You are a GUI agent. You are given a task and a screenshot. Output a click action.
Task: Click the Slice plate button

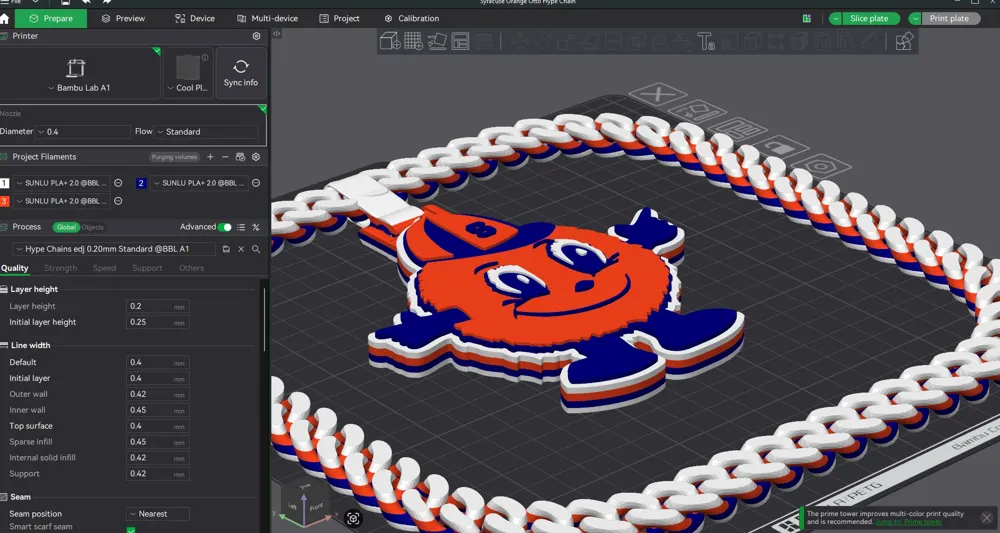[871, 18]
